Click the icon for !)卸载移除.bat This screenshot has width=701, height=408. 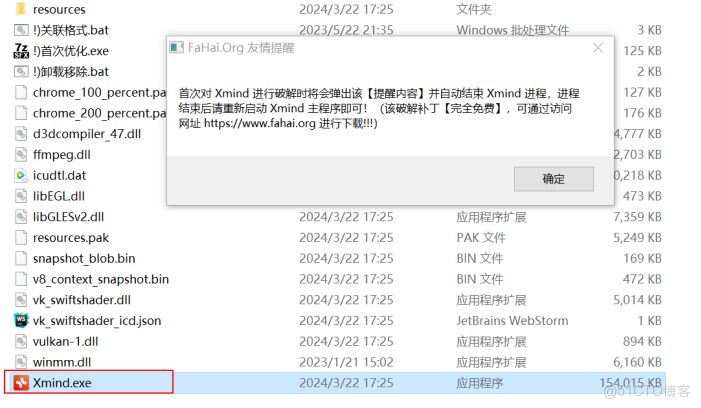click(x=21, y=72)
